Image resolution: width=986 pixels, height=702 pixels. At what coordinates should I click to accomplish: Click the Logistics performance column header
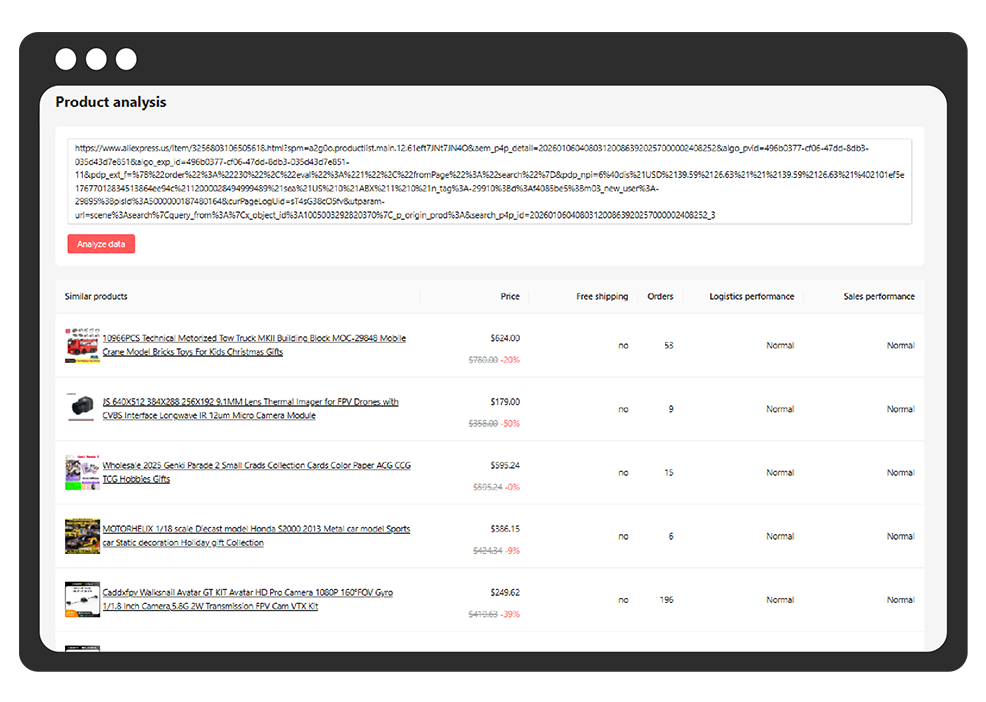coord(751,297)
